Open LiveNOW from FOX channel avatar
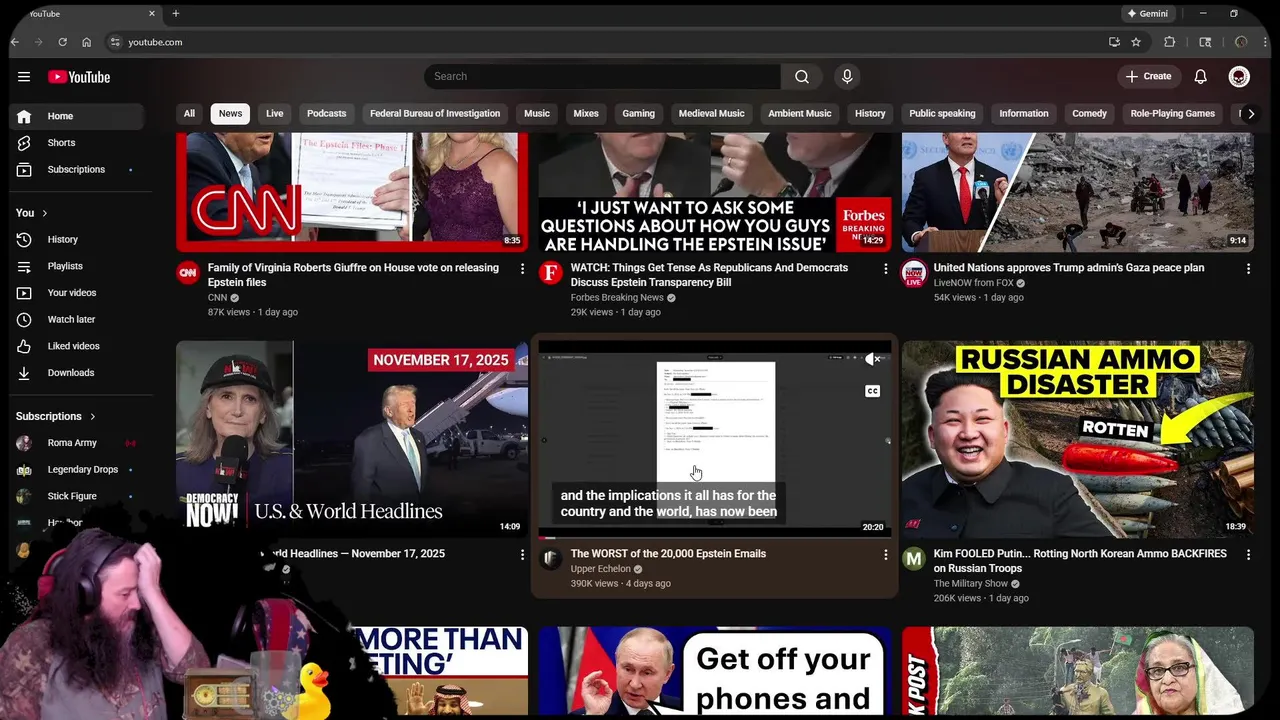The height and width of the screenshot is (720, 1280). click(x=914, y=273)
